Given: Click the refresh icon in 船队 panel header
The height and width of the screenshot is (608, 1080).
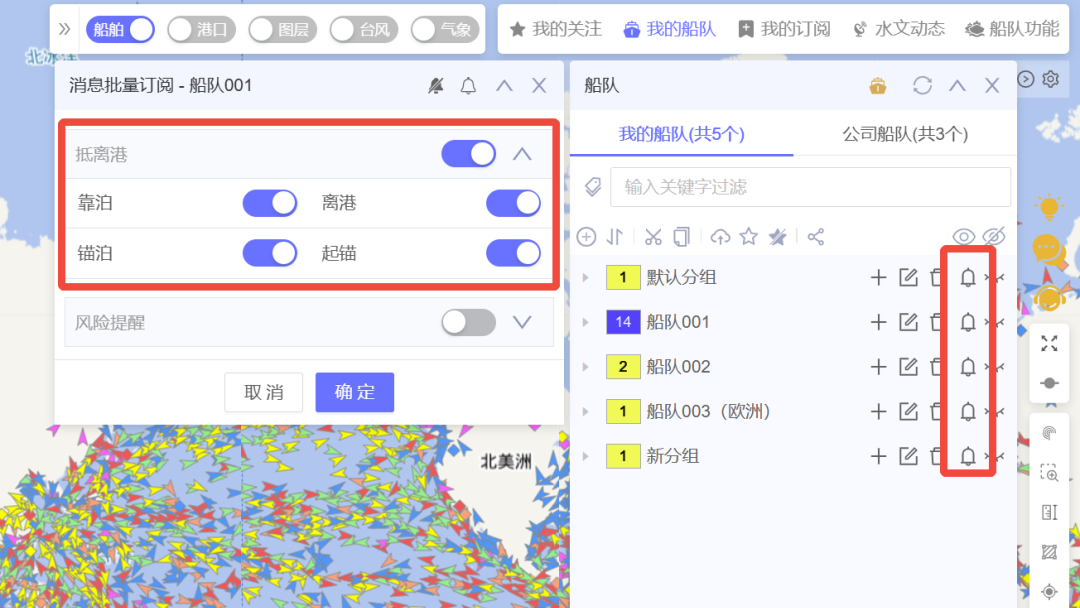Looking at the screenshot, I should tap(922, 86).
